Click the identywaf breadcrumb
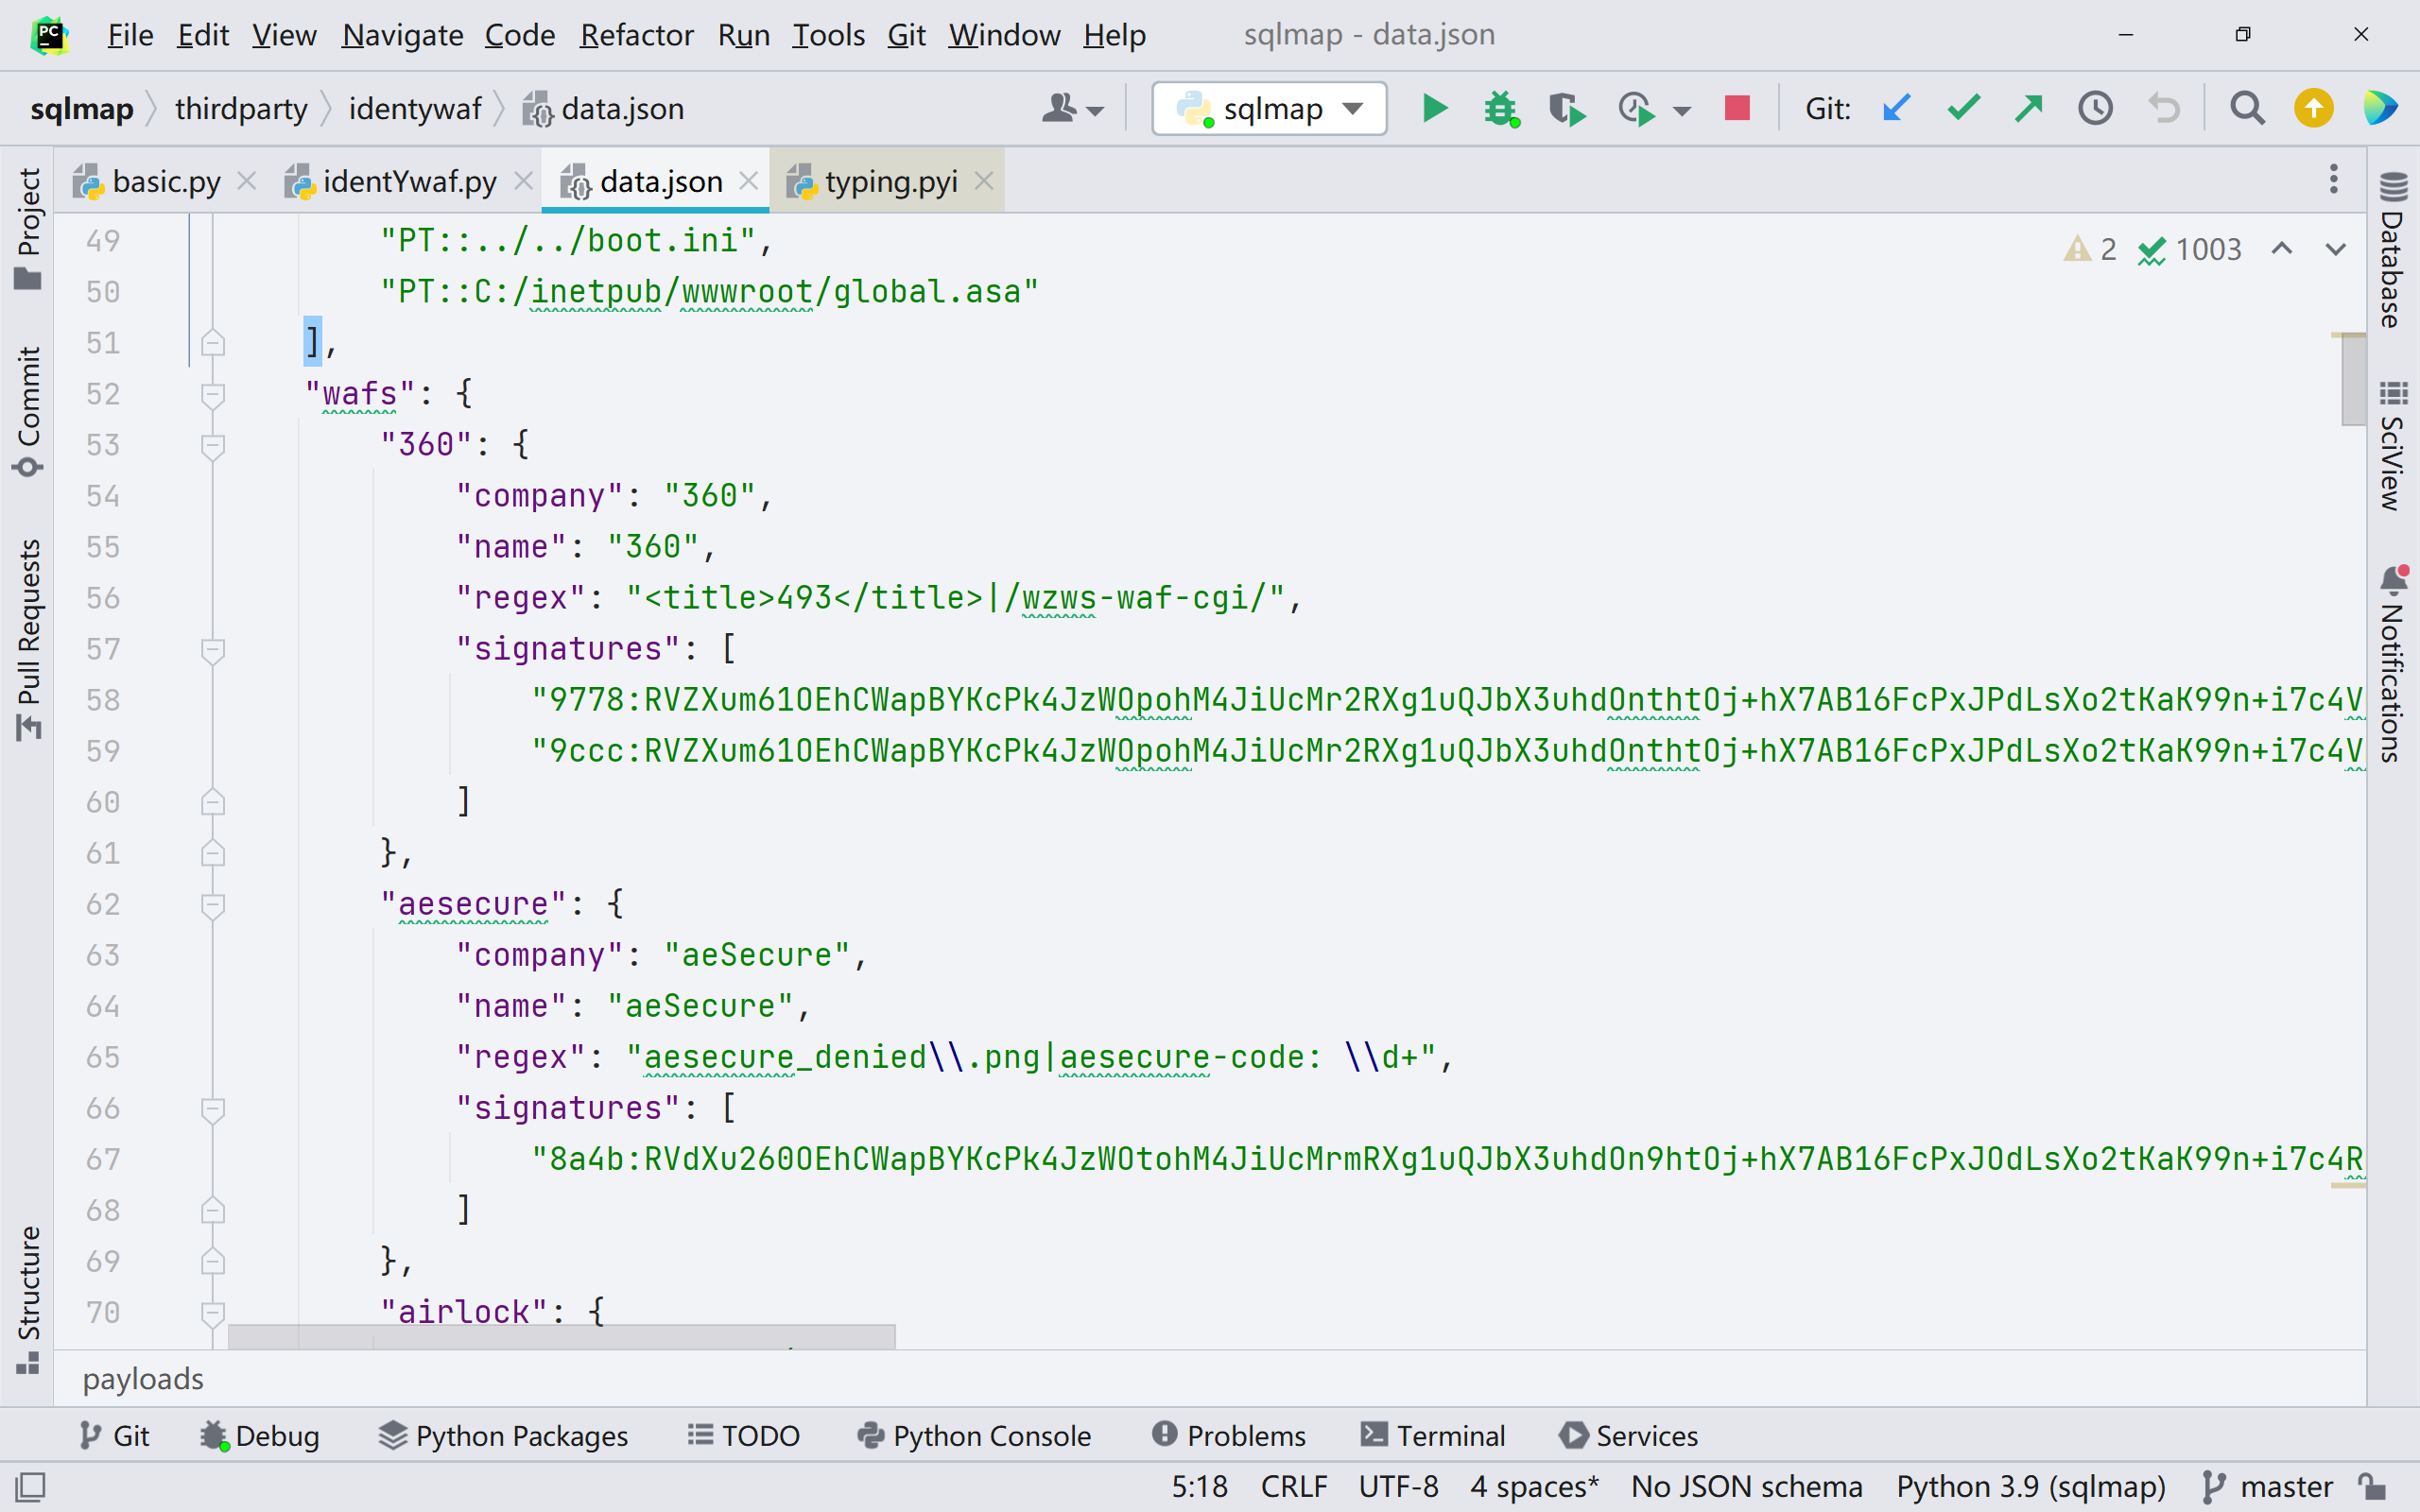 coord(415,108)
